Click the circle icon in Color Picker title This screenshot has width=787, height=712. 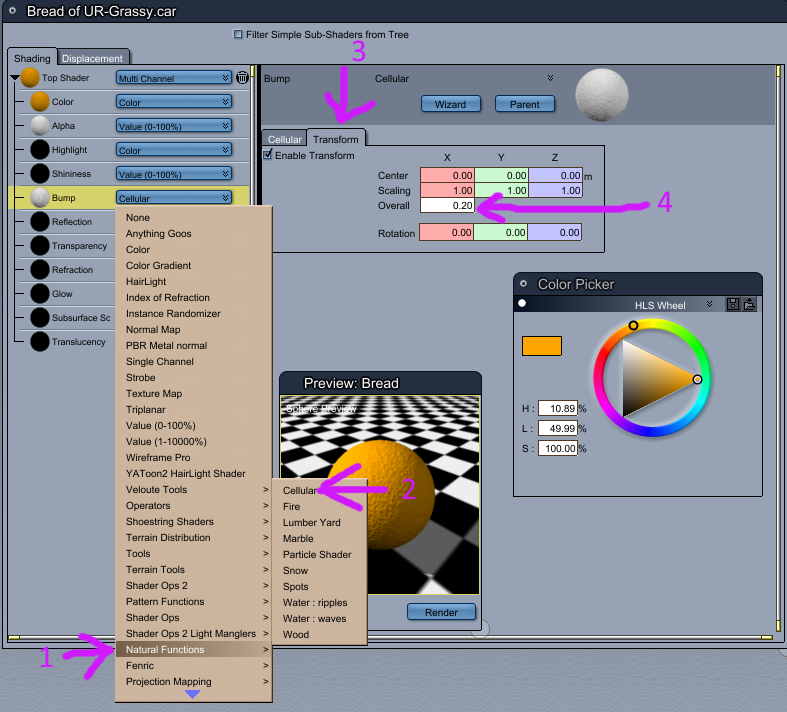click(x=523, y=283)
